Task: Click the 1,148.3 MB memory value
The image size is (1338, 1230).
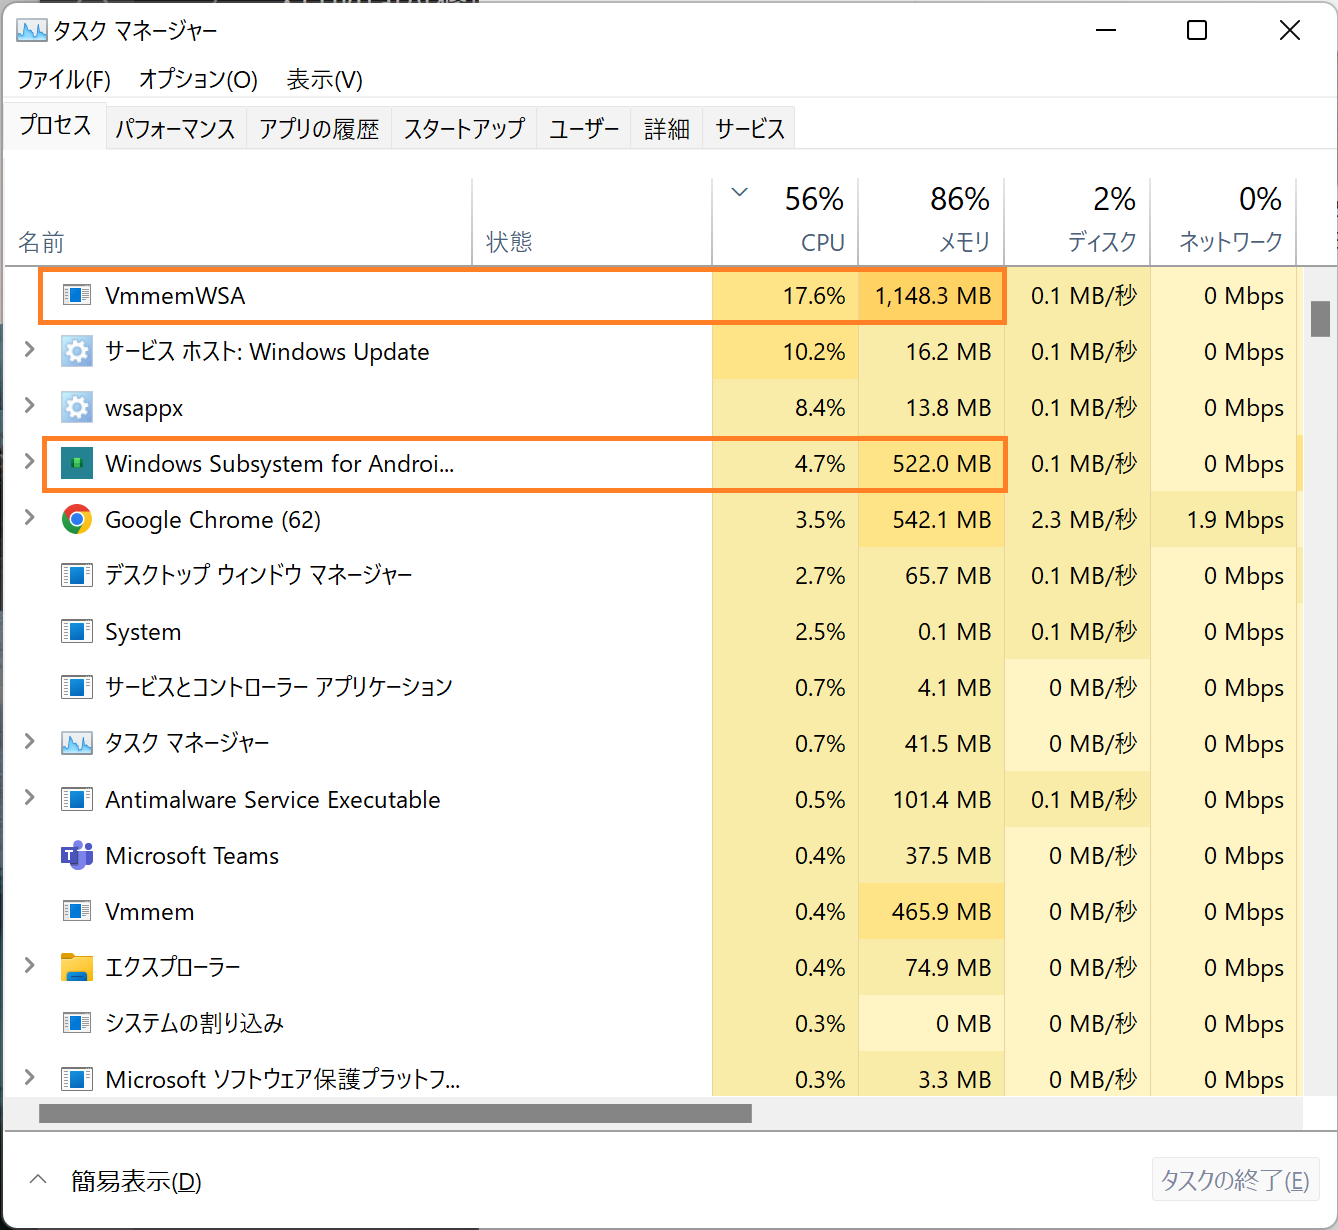Action: [x=933, y=296]
